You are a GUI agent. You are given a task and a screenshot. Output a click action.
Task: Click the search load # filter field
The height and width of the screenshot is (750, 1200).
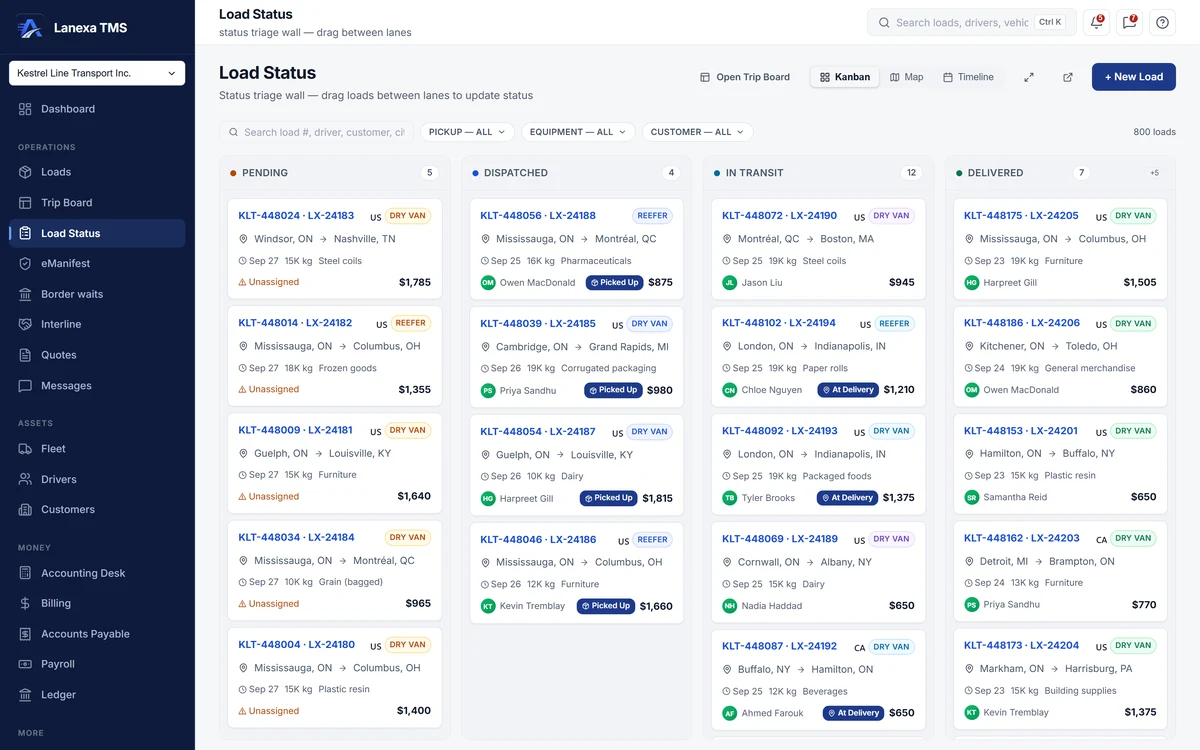(x=317, y=132)
